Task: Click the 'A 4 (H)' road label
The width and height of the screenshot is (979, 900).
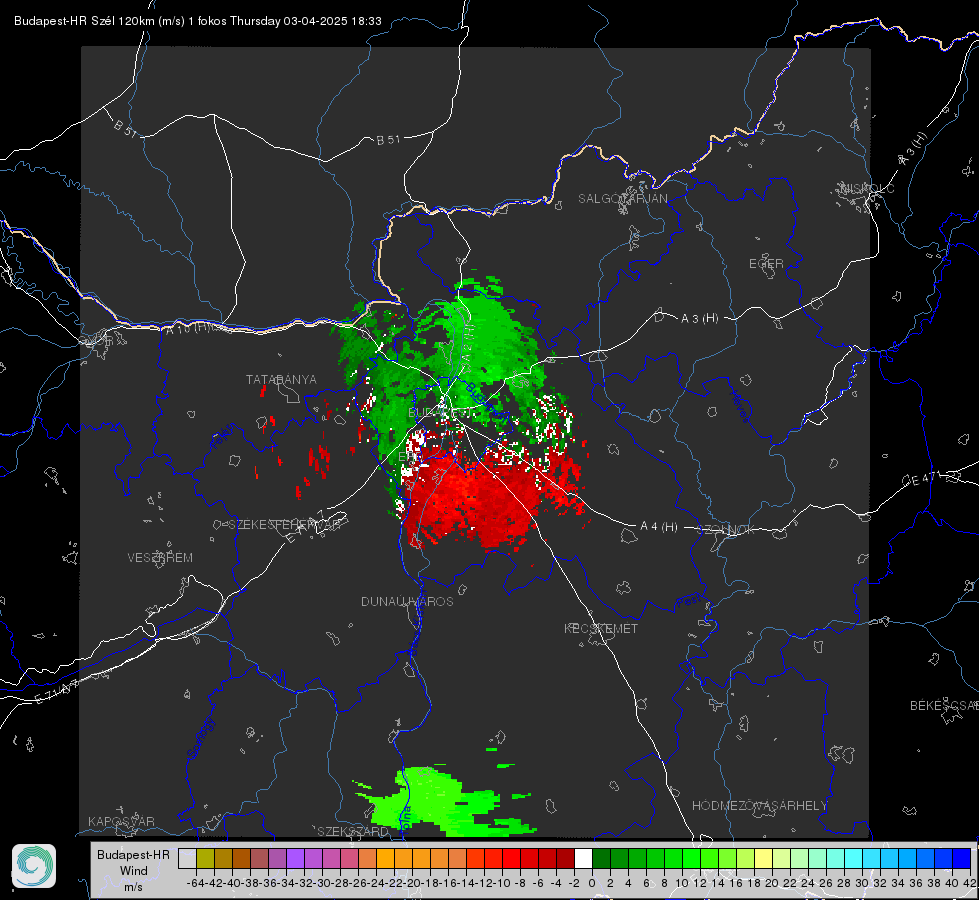Action: 659,527
